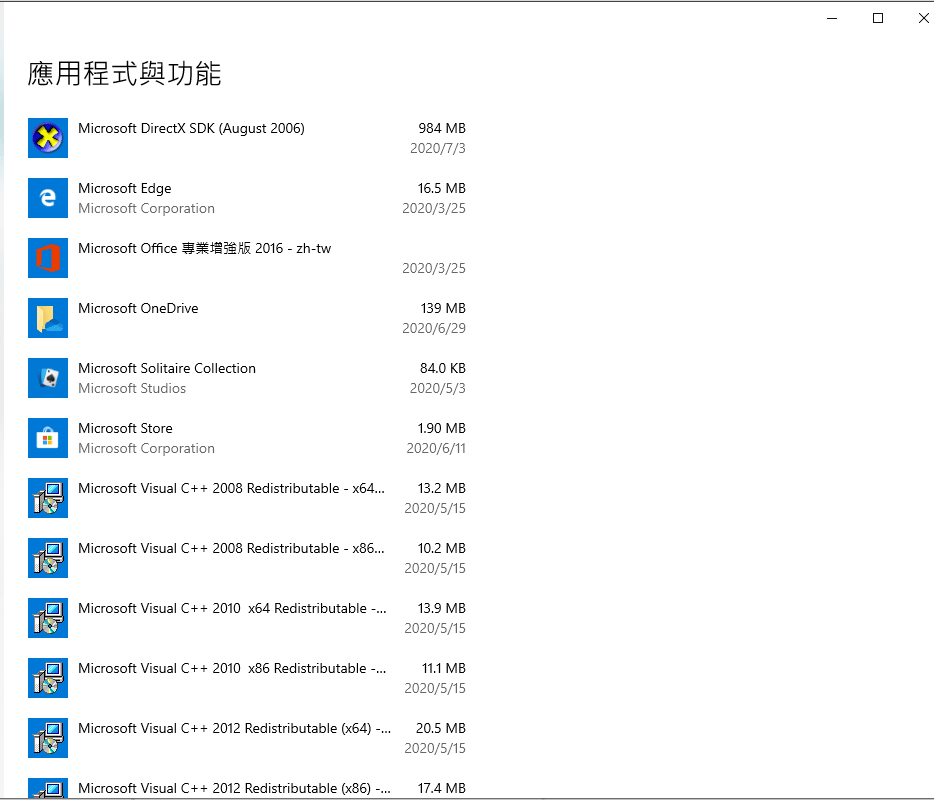Viewport: 934px width, 800px height.
Task: Select Visual C++ 2008 Redistributable x86 name
Action: click(x=231, y=549)
